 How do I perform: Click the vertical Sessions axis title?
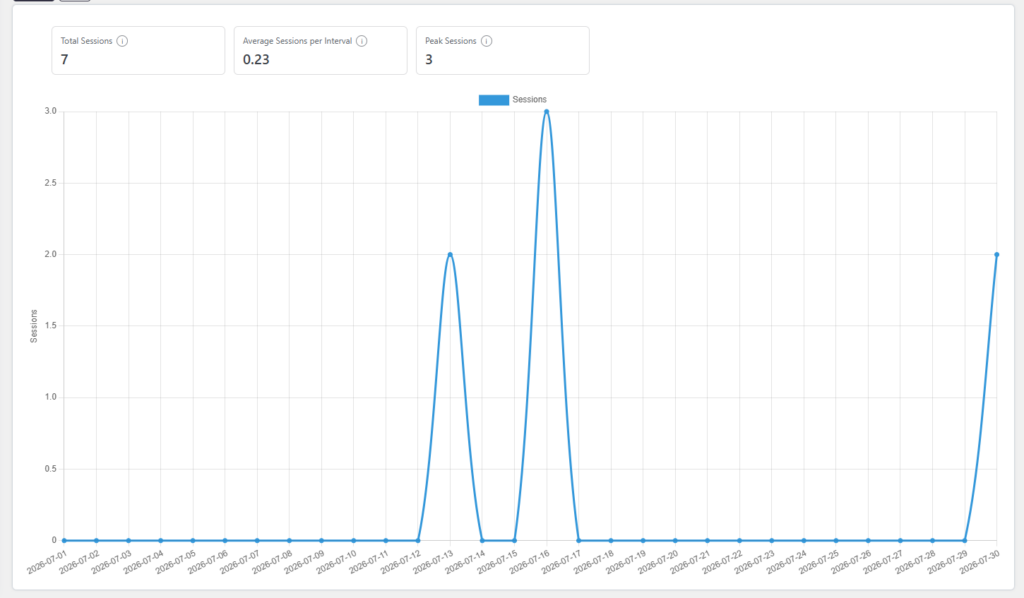coord(34,326)
